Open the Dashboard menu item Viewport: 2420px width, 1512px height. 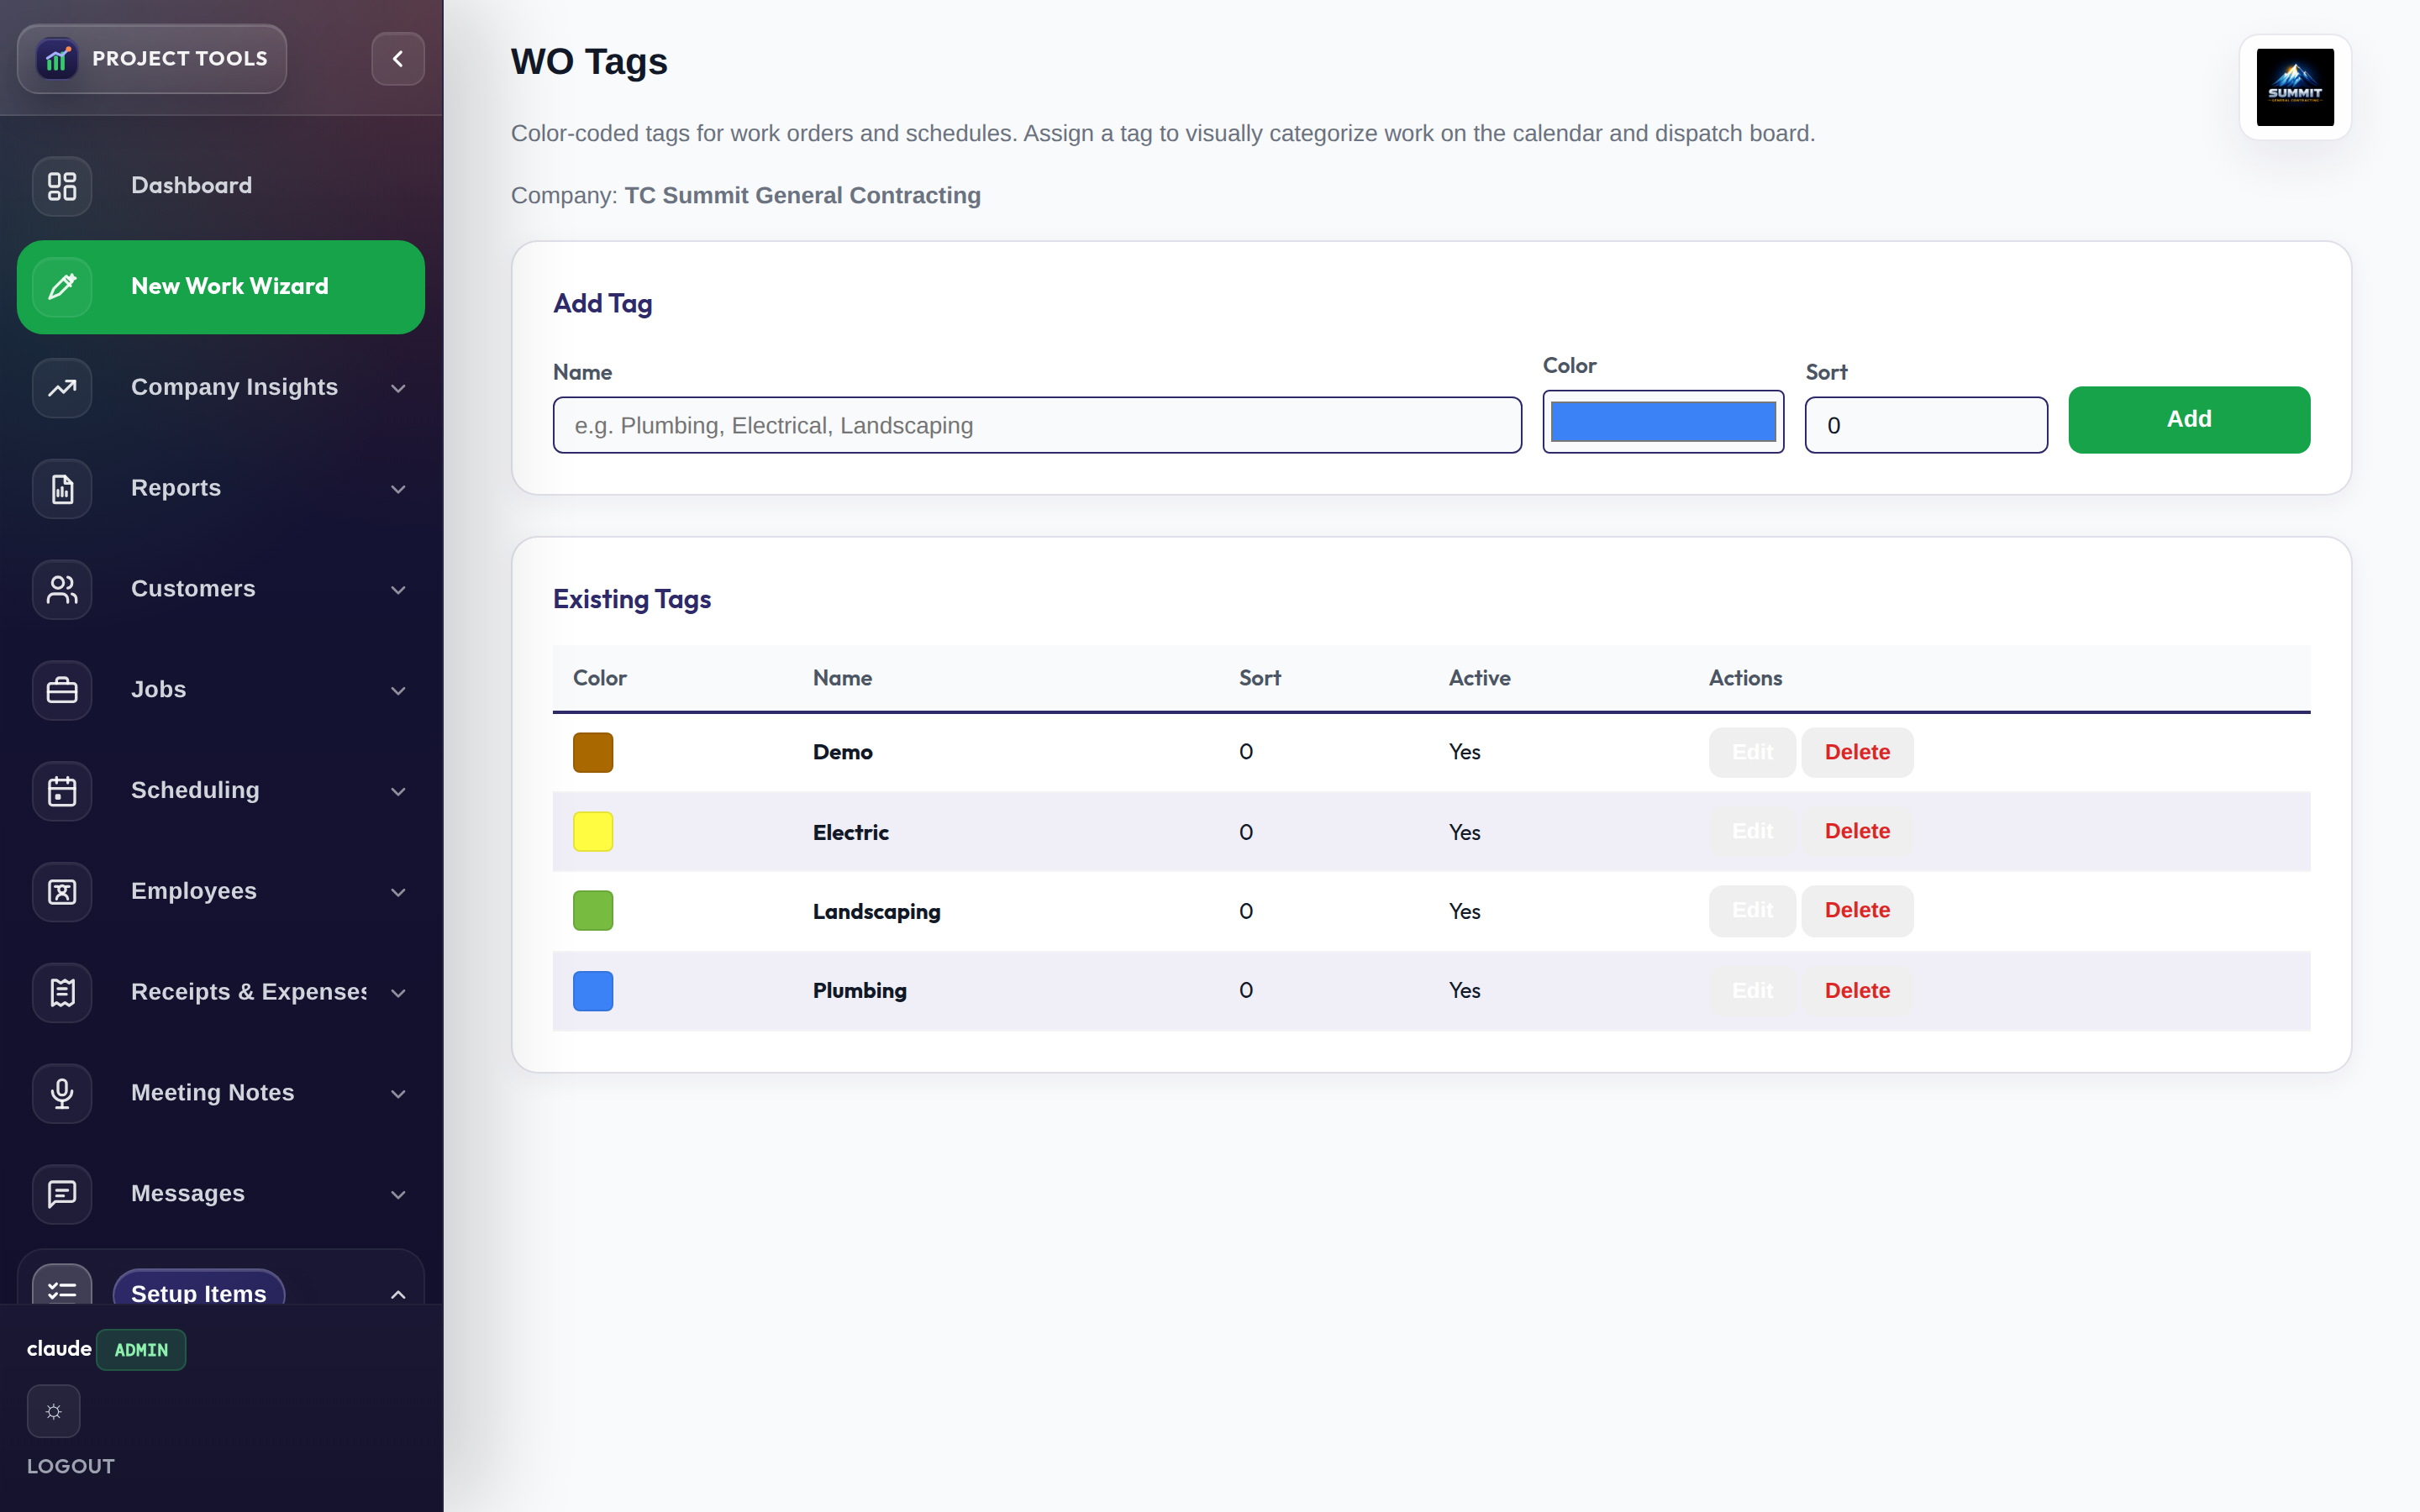(221, 186)
